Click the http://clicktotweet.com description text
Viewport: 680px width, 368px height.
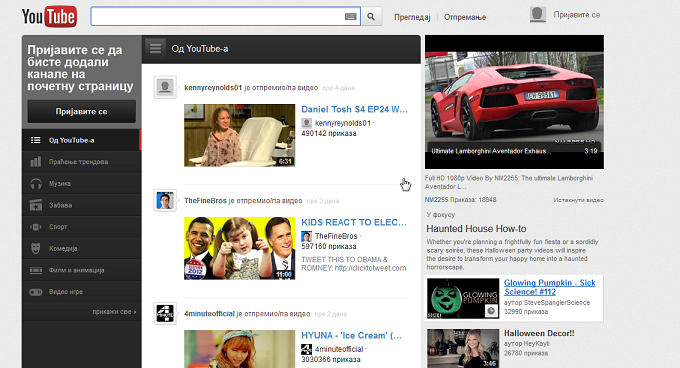point(370,268)
